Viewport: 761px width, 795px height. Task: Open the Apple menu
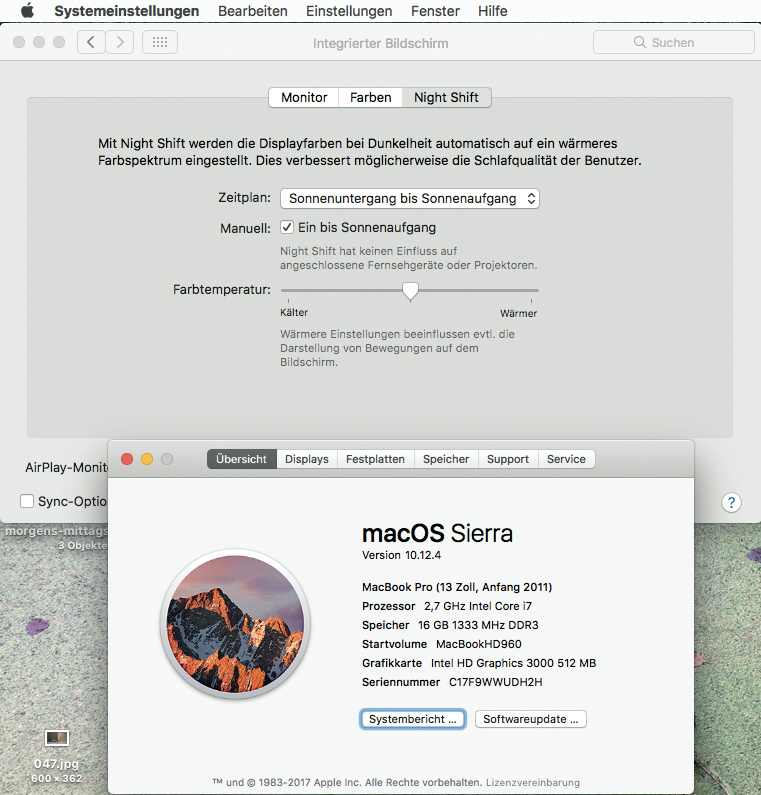(27, 11)
